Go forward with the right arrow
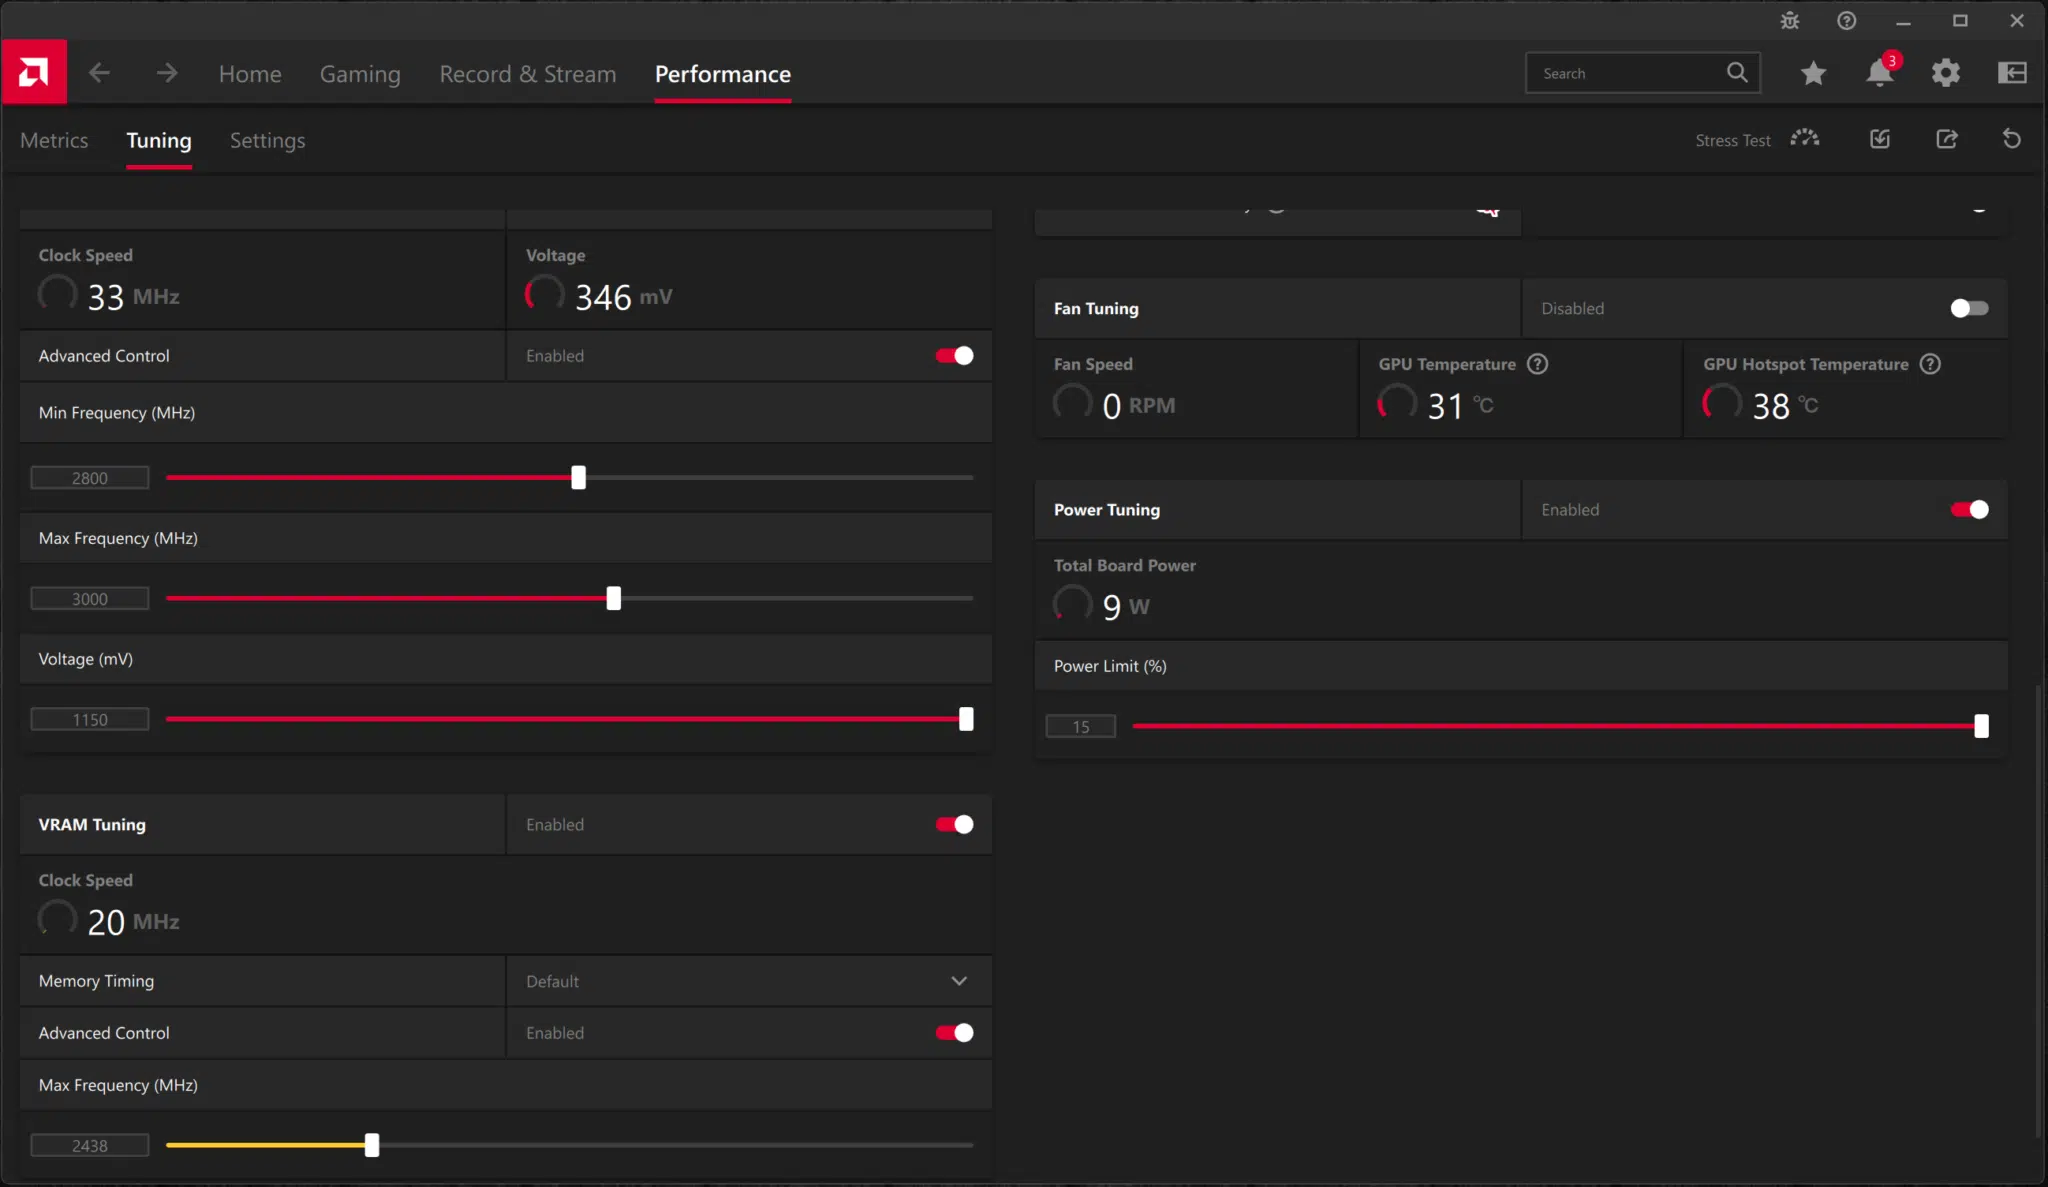The image size is (2048, 1187). pos(167,73)
